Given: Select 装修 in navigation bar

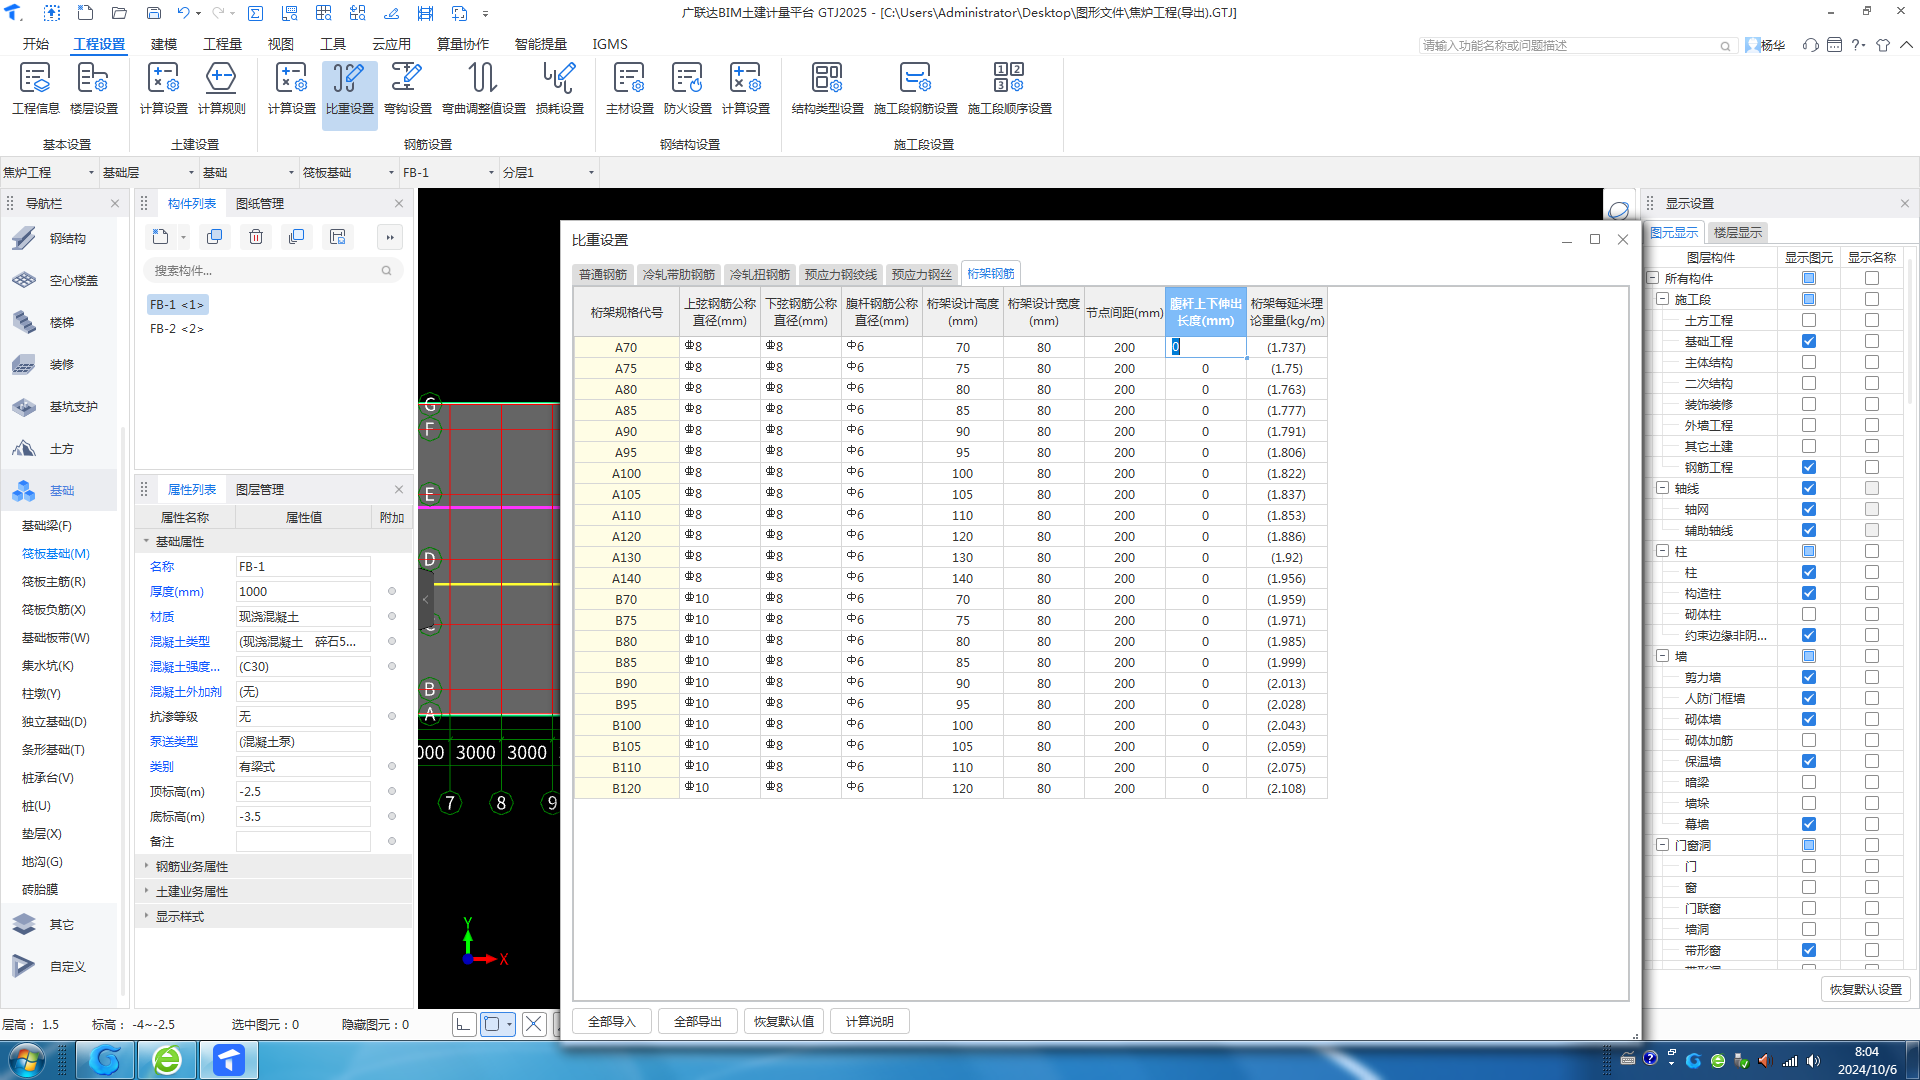Looking at the screenshot, I should [x=58, y=364].
